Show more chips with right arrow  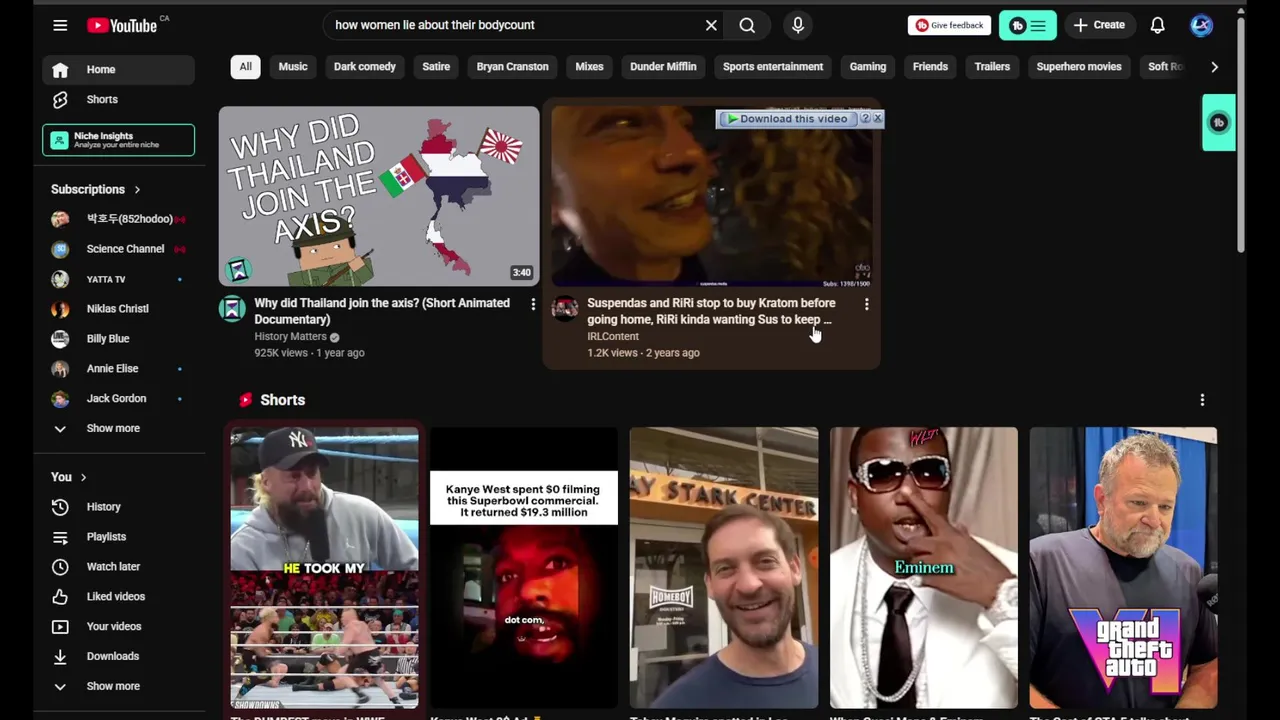pos(1214,67)
